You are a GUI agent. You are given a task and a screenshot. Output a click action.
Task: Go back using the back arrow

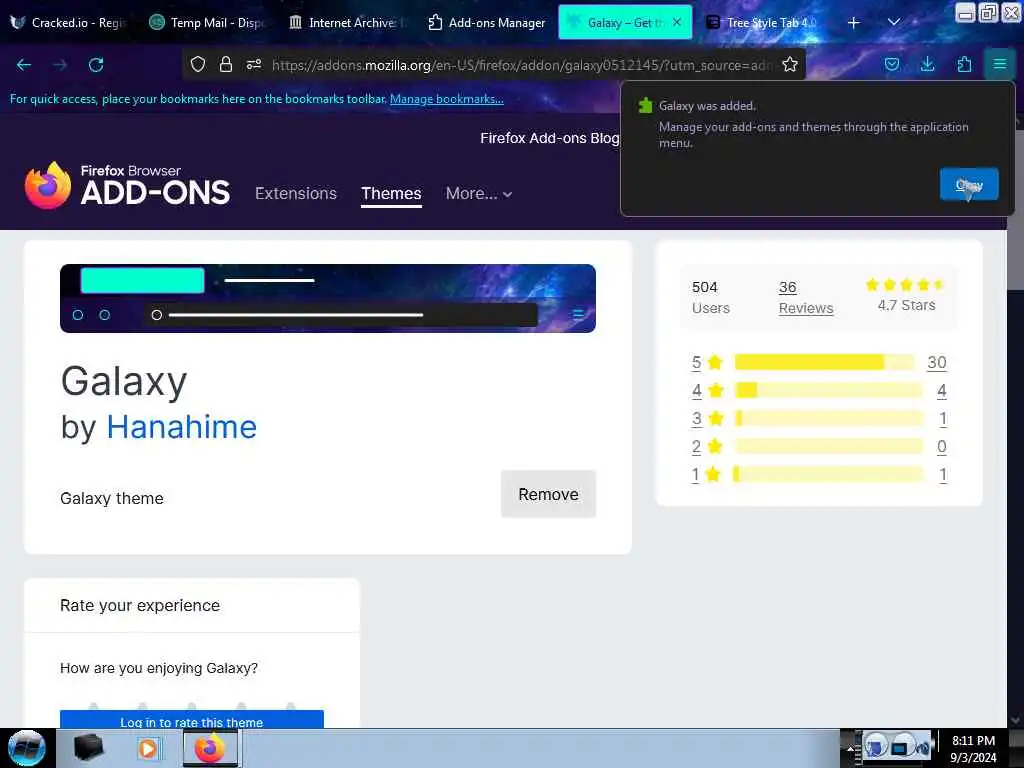[24, 65]
